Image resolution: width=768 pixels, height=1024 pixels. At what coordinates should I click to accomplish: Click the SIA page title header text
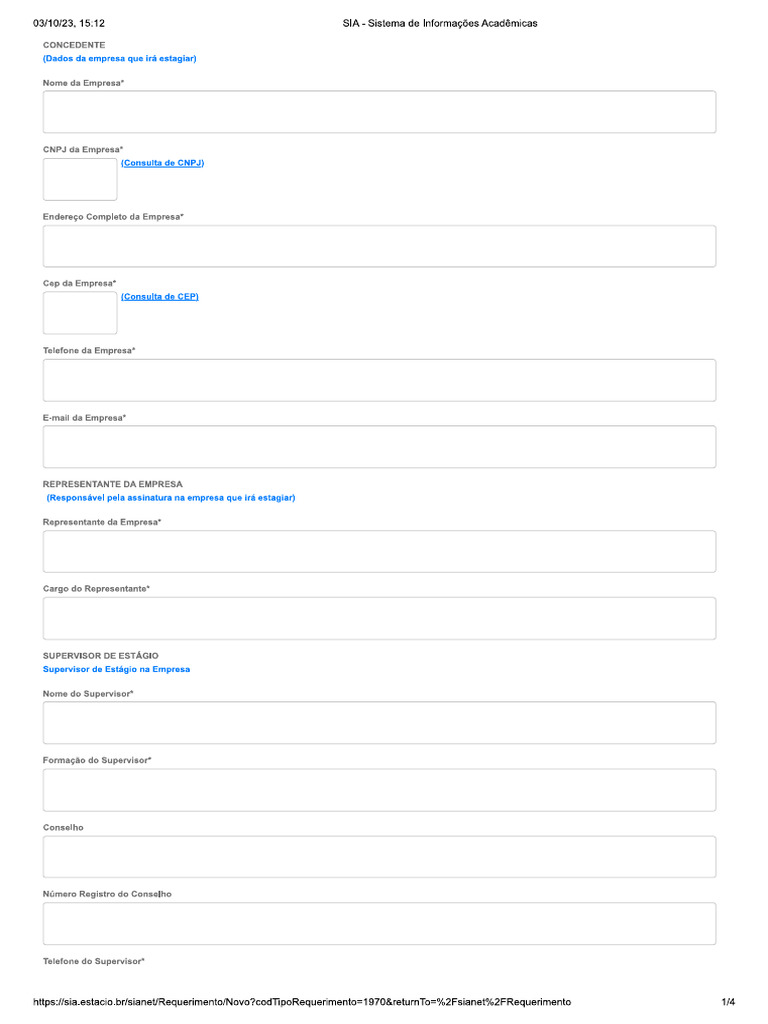[x=440, y=24]
